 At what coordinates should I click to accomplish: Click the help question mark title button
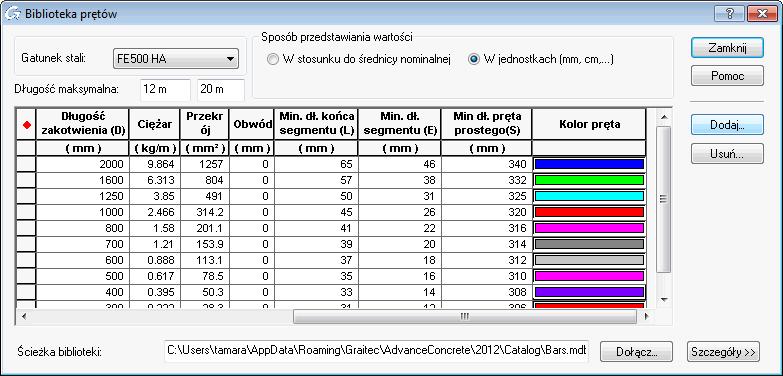coord(730,14)
